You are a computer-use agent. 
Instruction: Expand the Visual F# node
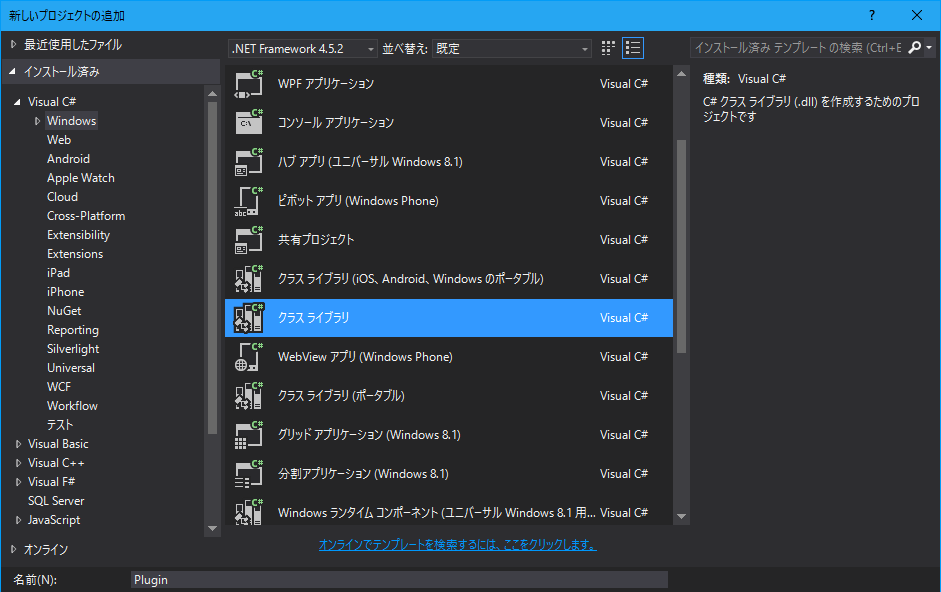click(17, 481)
